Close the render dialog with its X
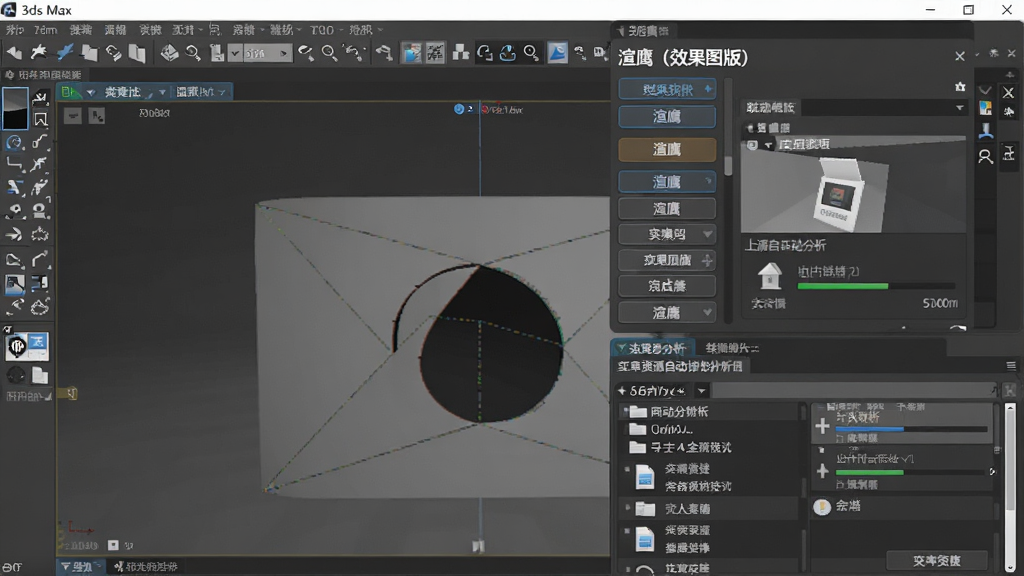 click(x=959, y=56)
